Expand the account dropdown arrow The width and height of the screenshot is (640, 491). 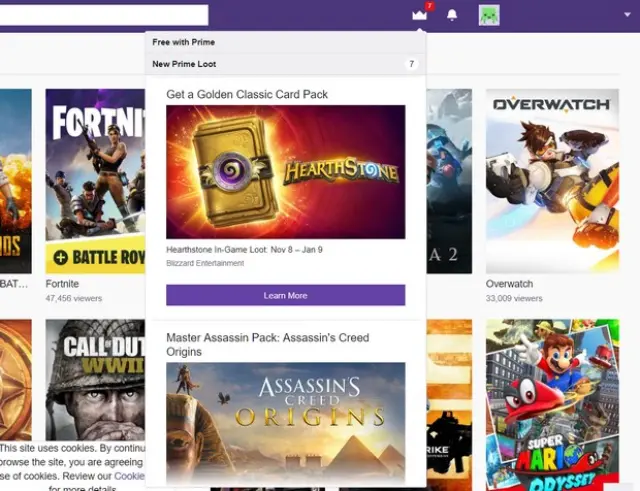click(x=627, y=15)
